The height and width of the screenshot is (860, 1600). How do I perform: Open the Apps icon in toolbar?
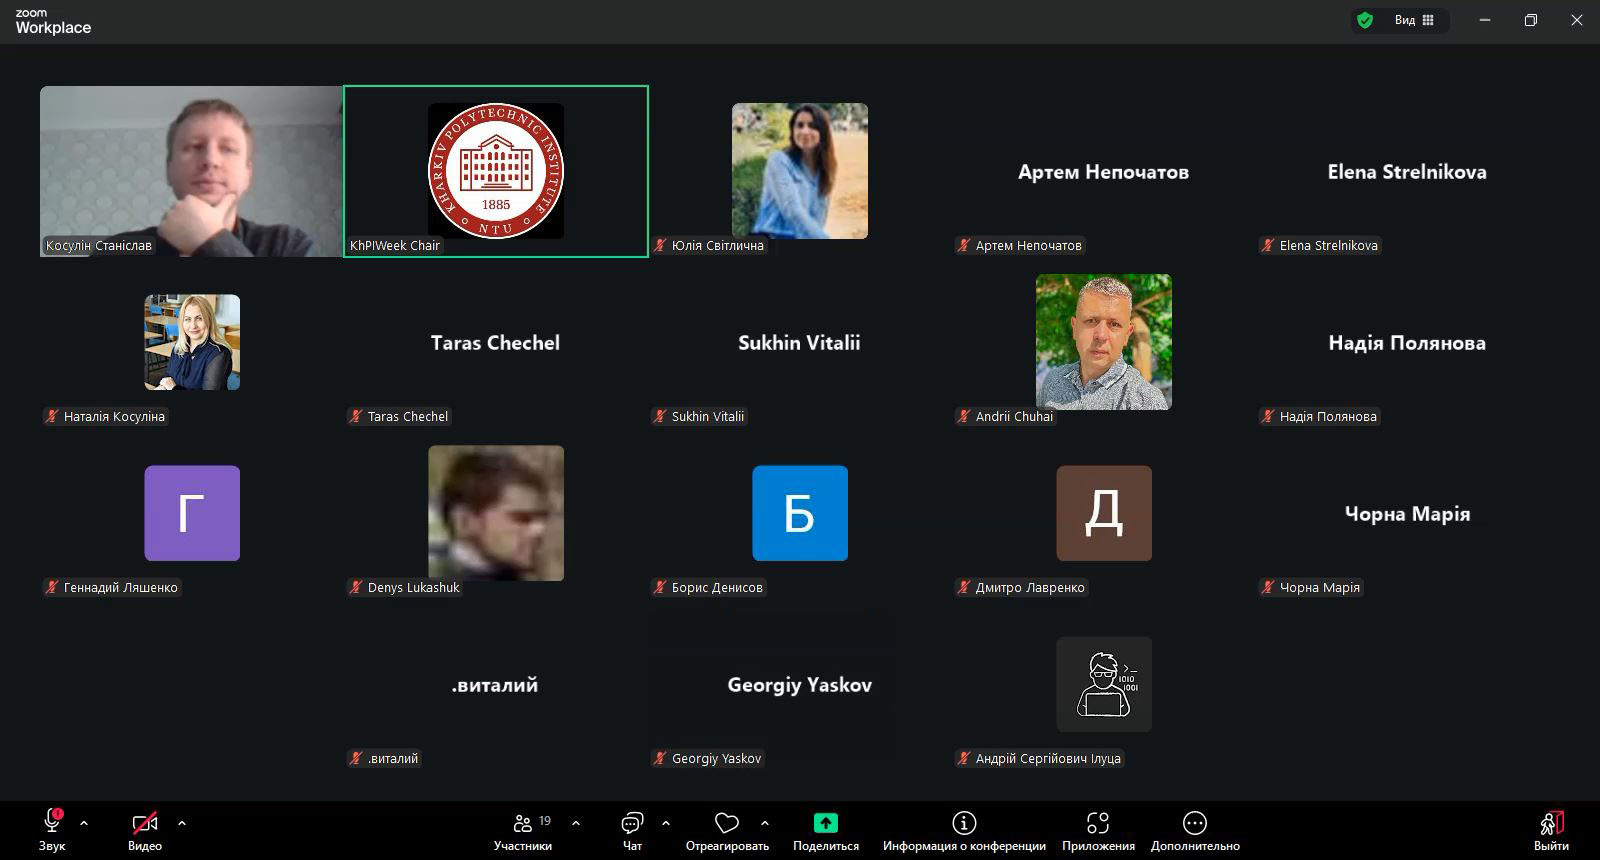pos(1098,823)
